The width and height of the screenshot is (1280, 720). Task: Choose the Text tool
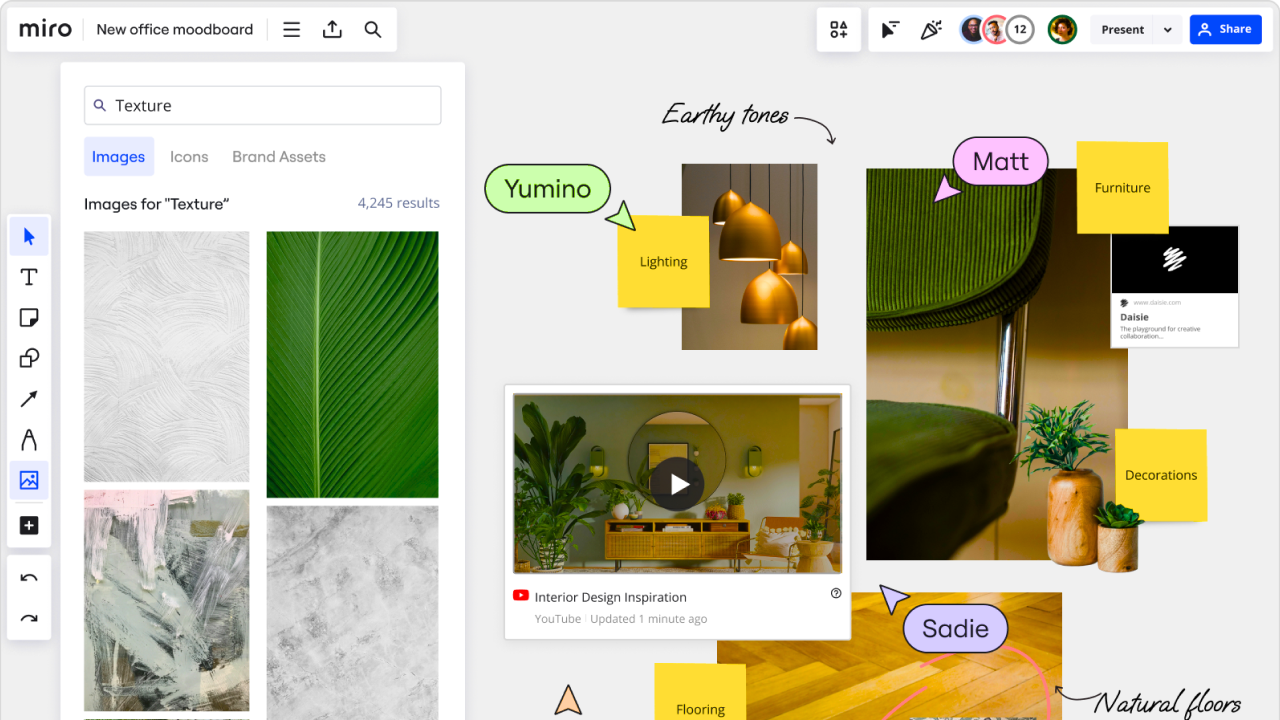point(29,277)
